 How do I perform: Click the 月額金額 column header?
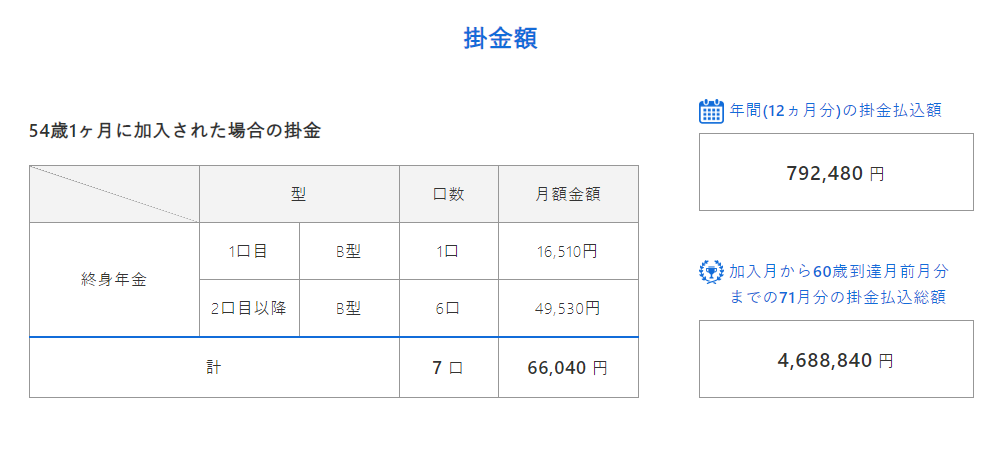pyautogui.click(x=568, y=194)
